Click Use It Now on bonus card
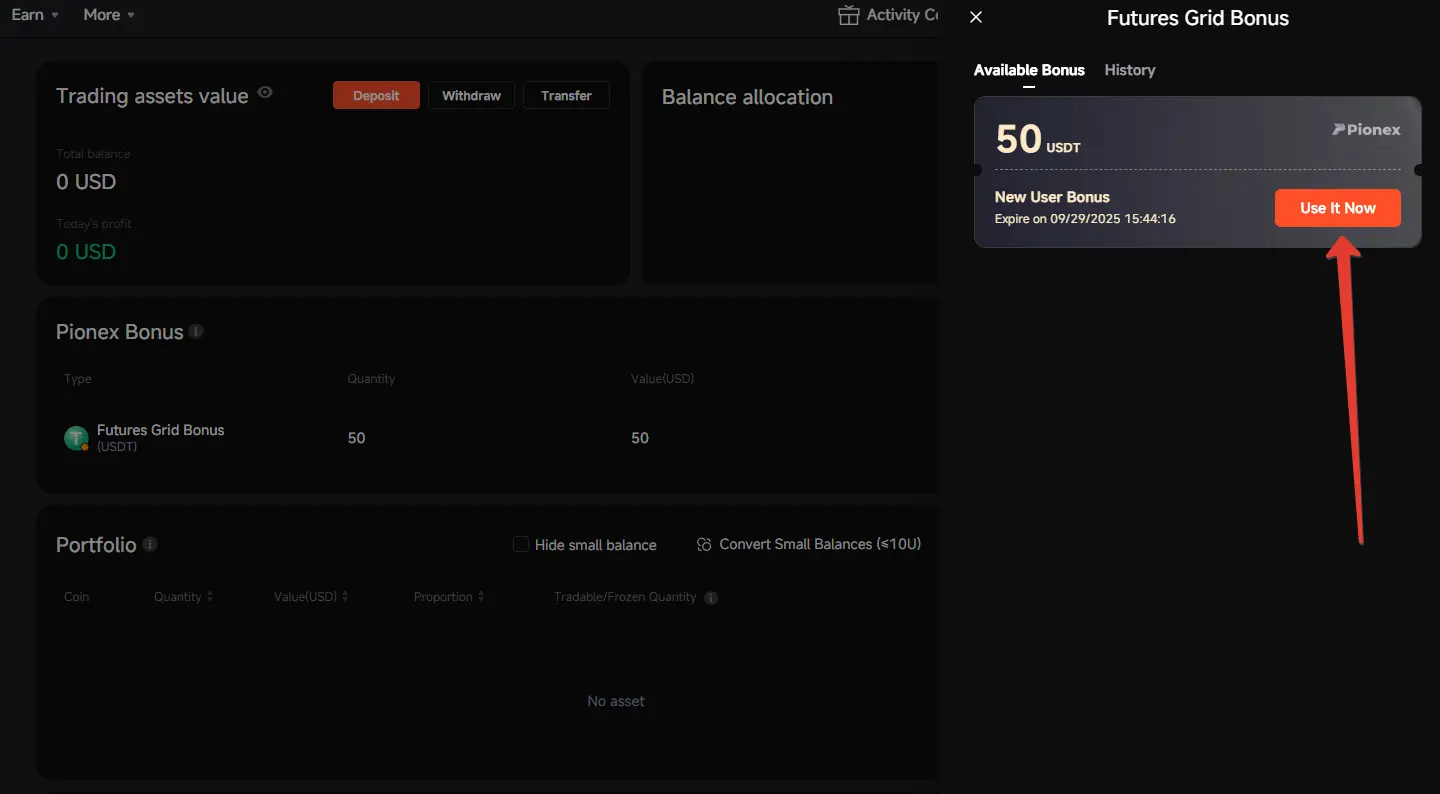1440x794 pixels. click(1338, 208)
